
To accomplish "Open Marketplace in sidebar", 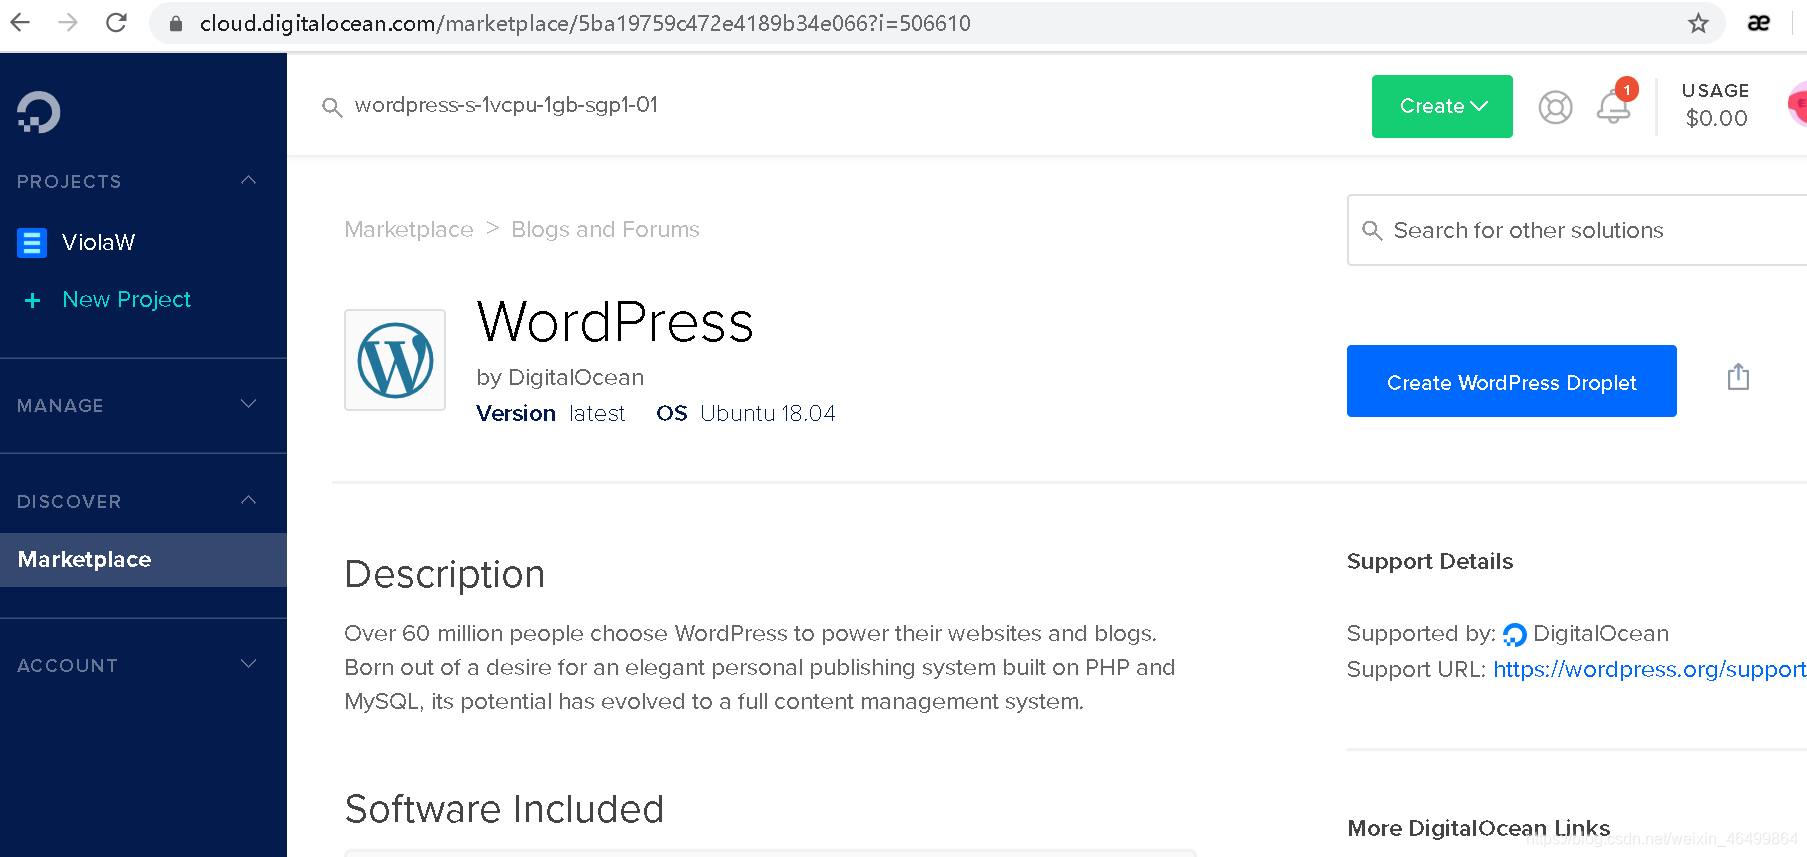I will (x=143, y=560).
